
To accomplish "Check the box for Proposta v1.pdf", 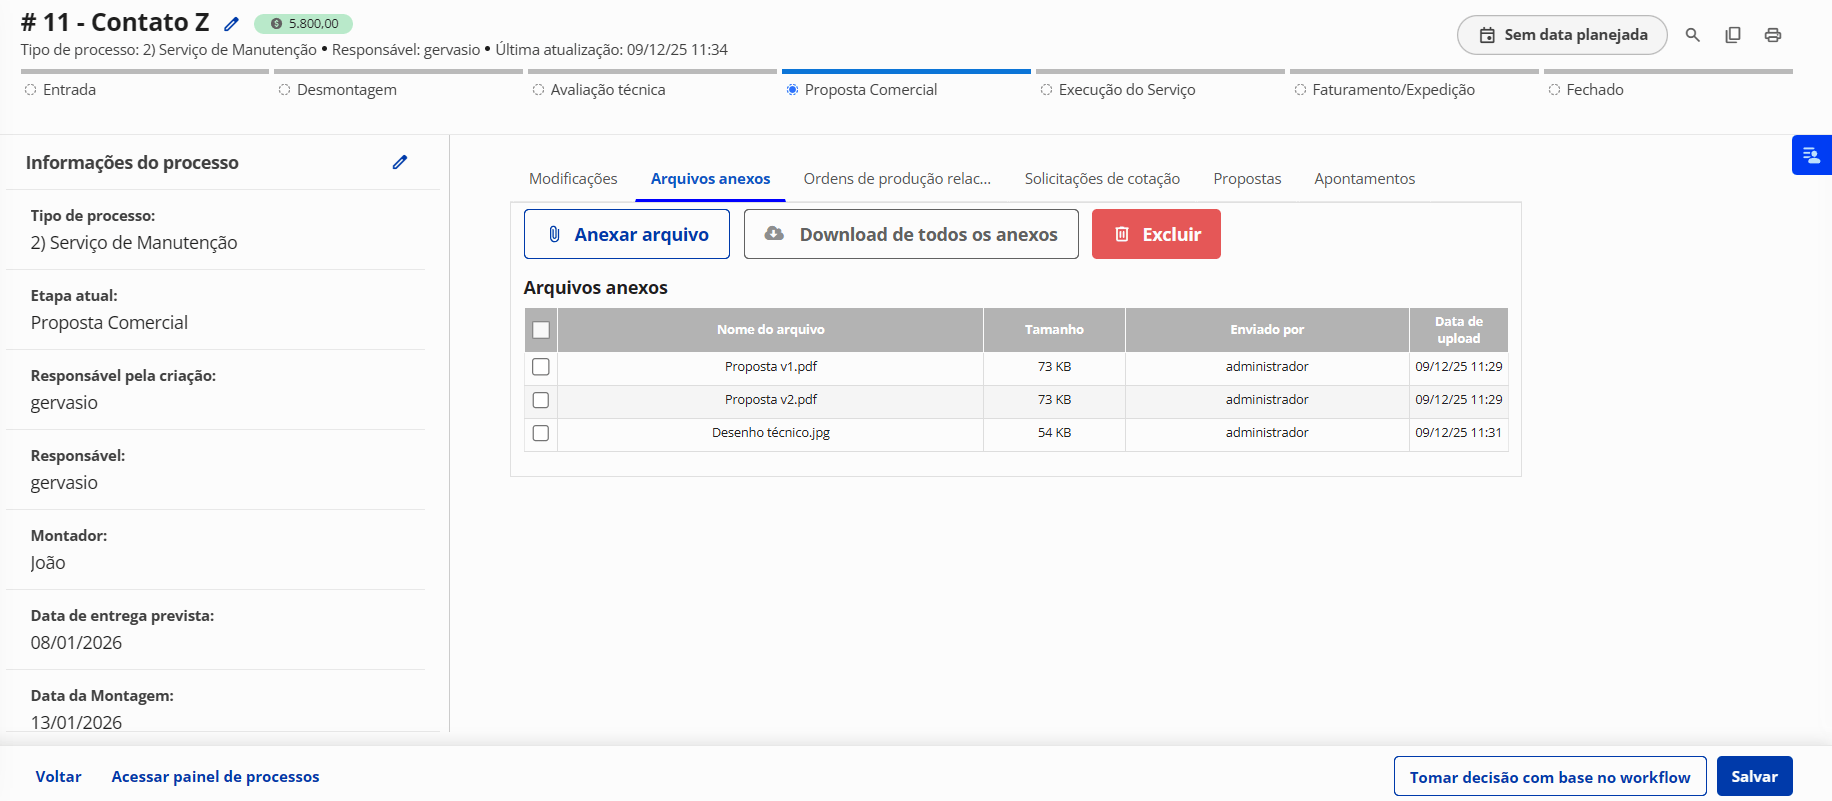I will point(541,367).
